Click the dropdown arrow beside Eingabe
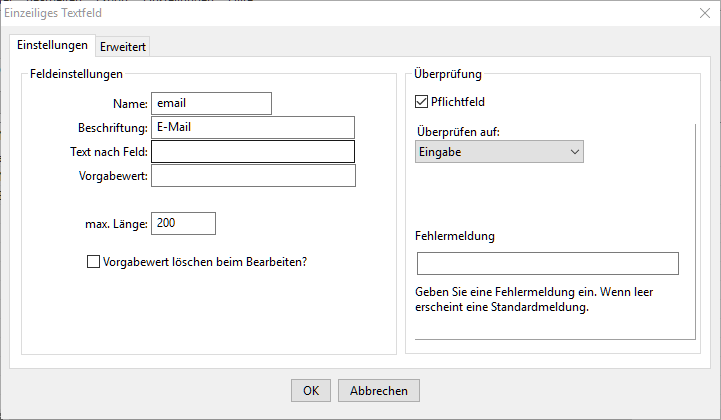The image size is (721, 420). click(574, 152)
